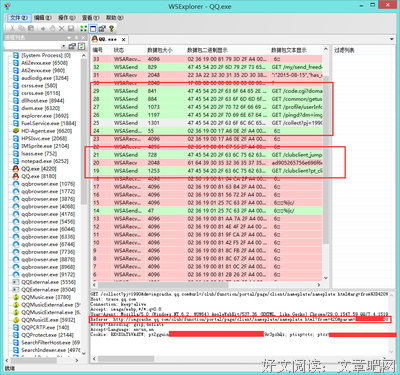Select HD-Agent.exe [6620] process icon
The width and height of the screenshot is (400, 375).
coord(16,131)
